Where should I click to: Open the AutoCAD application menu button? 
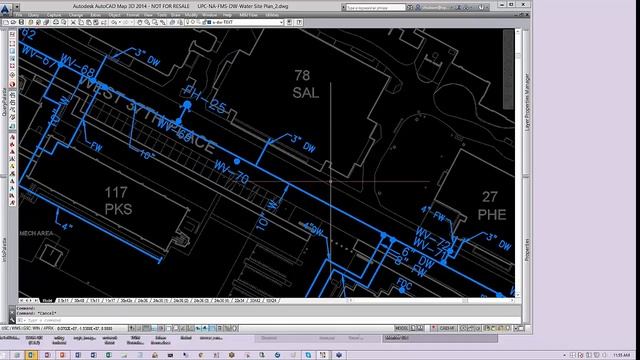point(5,8)
